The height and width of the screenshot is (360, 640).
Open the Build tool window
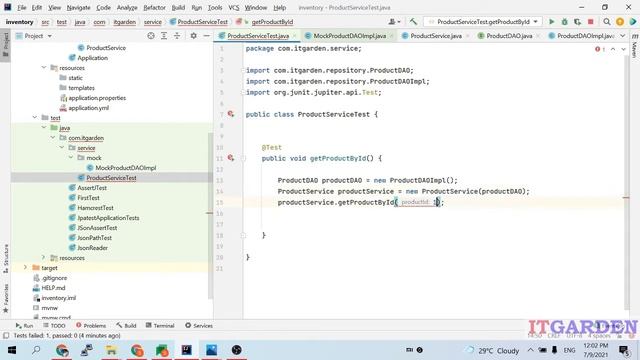pos(126,326)
